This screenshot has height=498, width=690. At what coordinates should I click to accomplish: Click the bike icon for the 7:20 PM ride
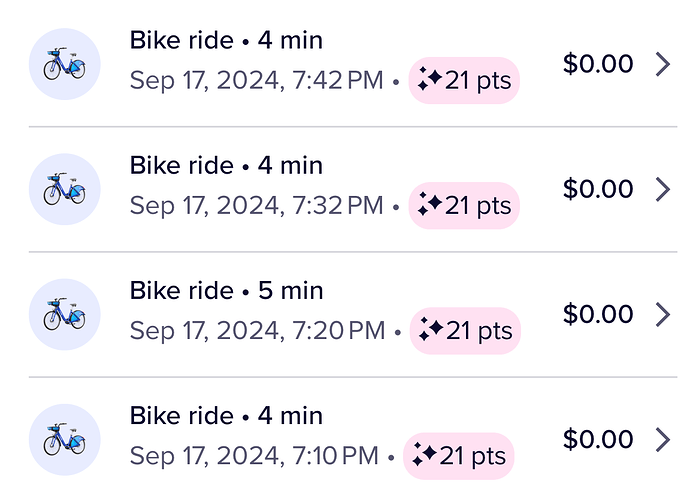pyautogui.click(x=65, y=314)
